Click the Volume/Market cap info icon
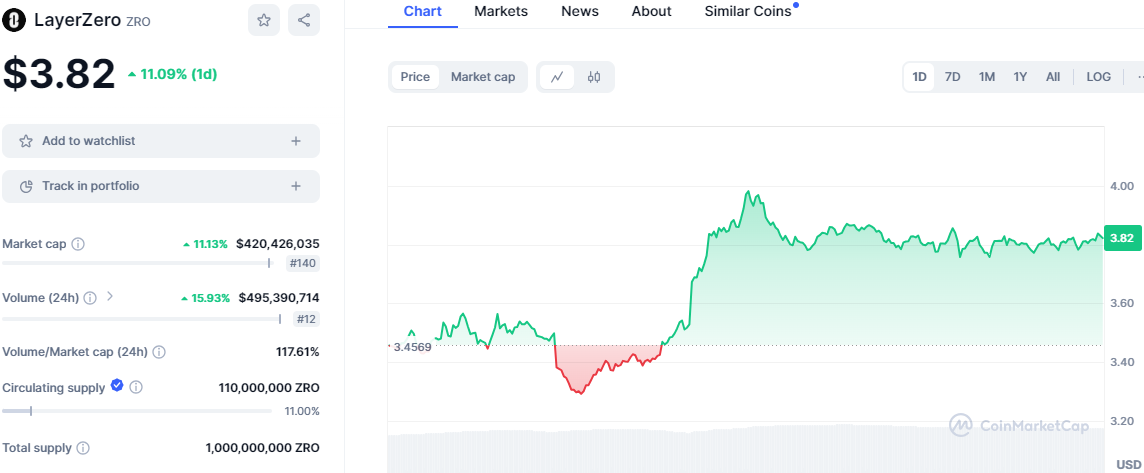Screen dimensions: 1144x473 tap(159, 352)
